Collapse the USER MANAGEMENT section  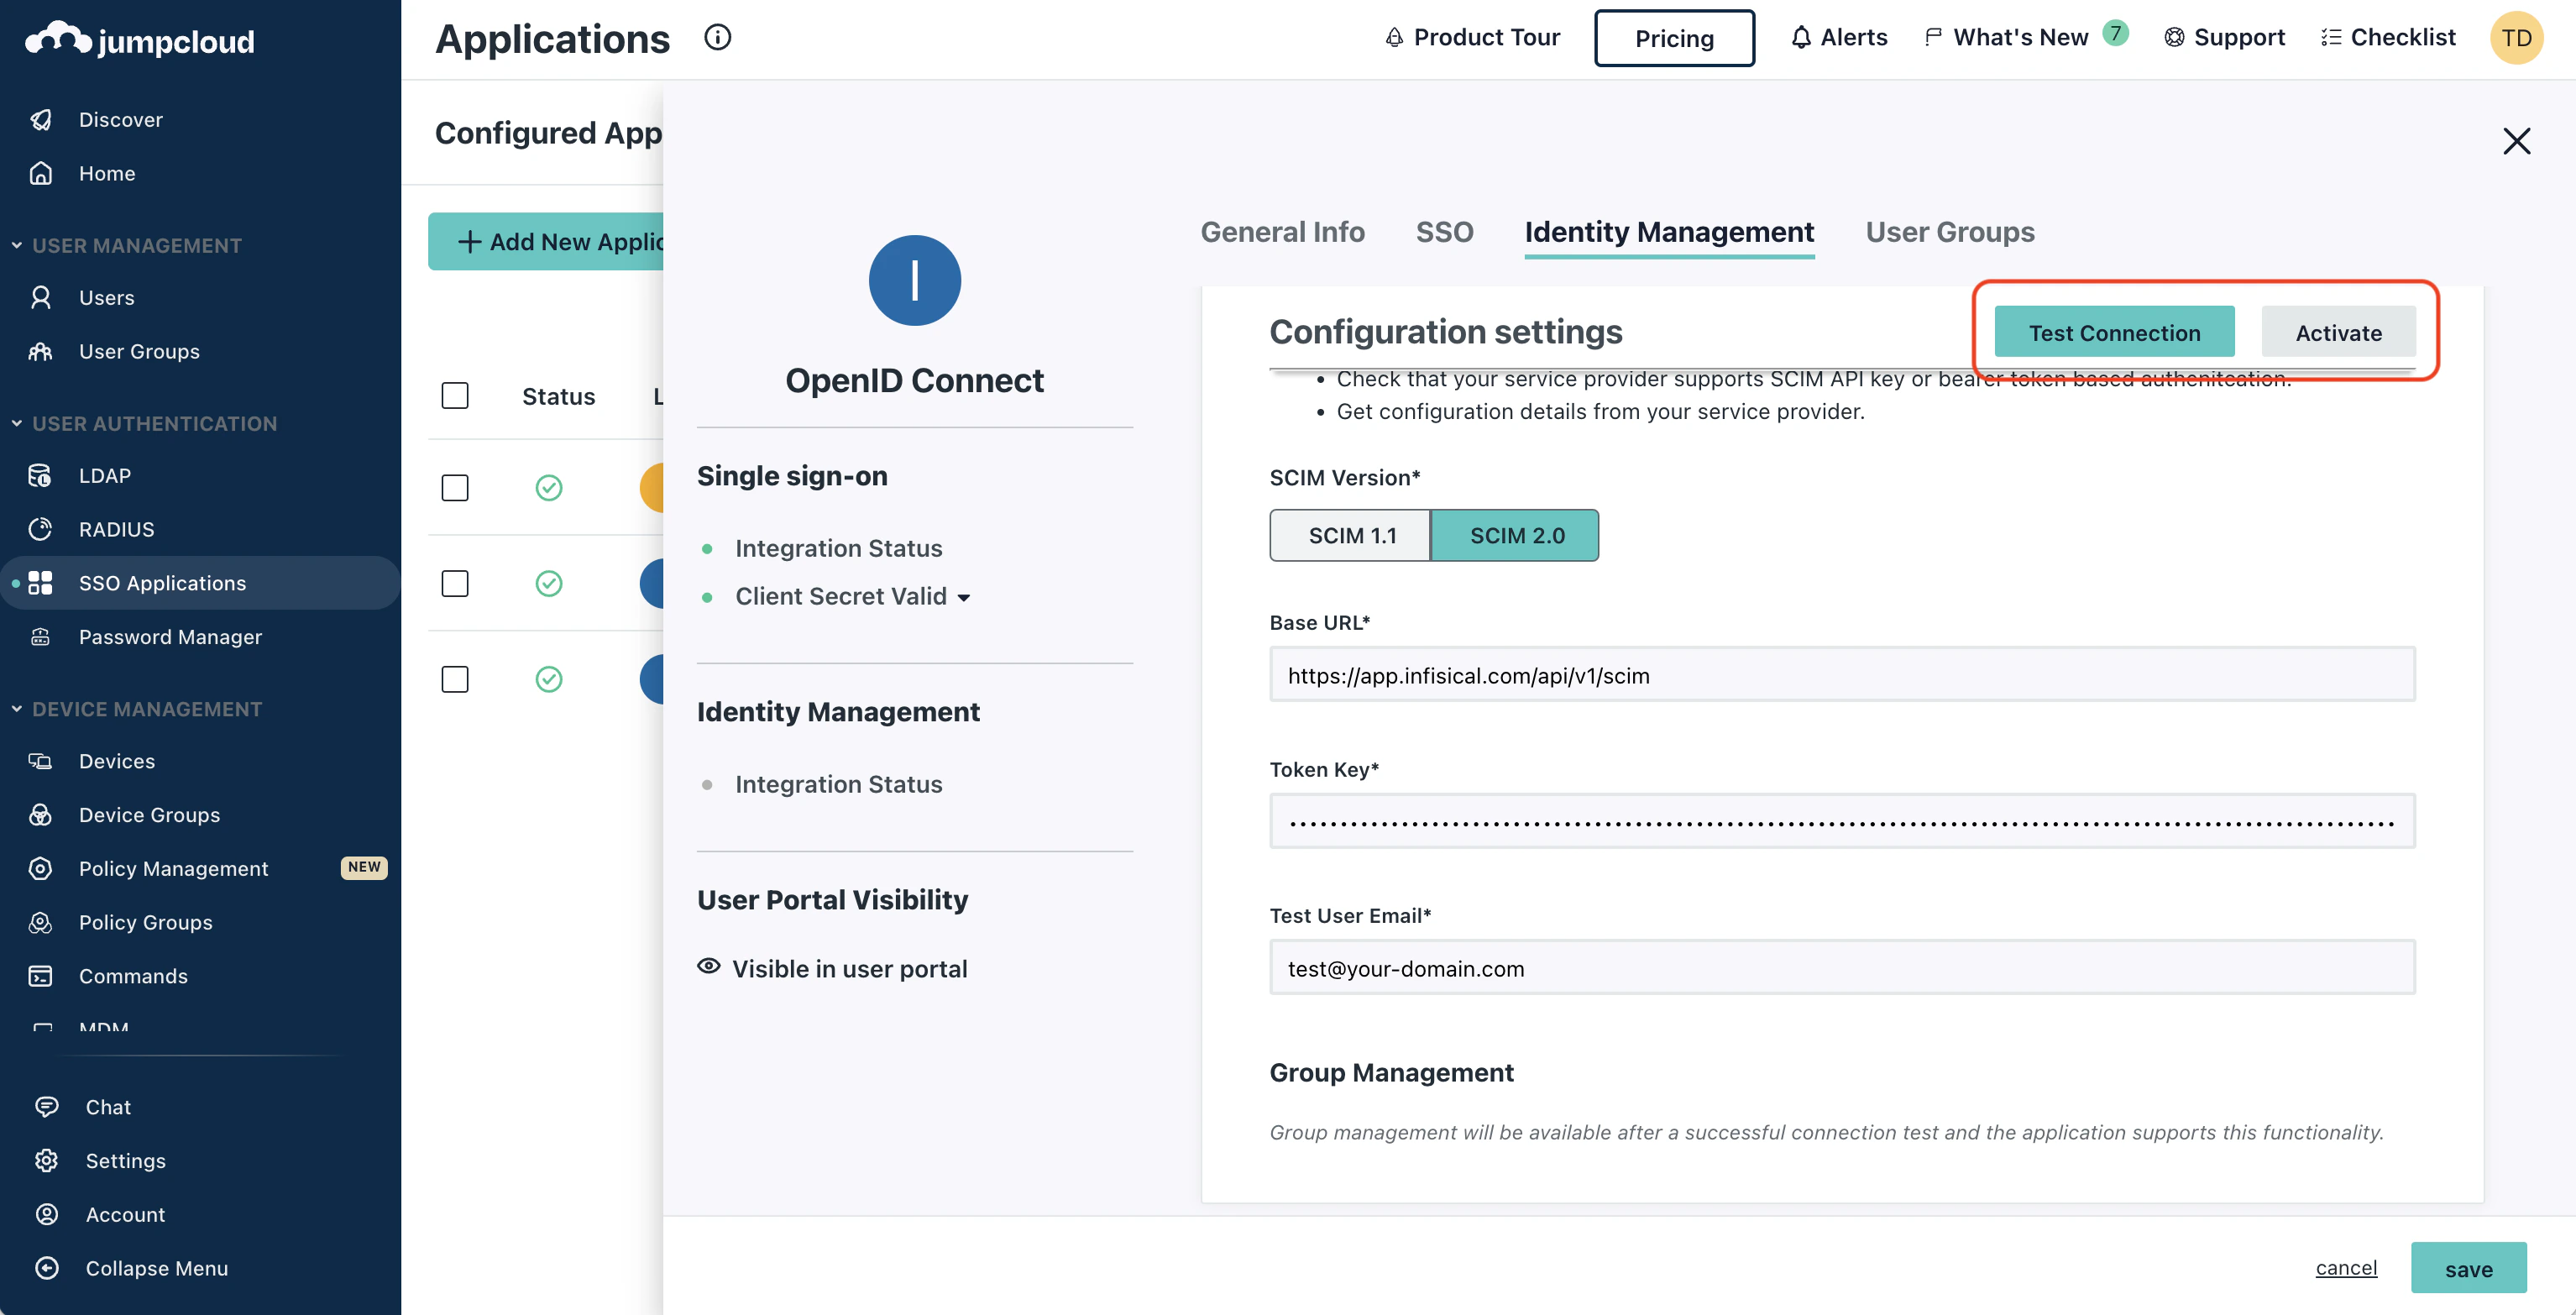pos(17,245)
